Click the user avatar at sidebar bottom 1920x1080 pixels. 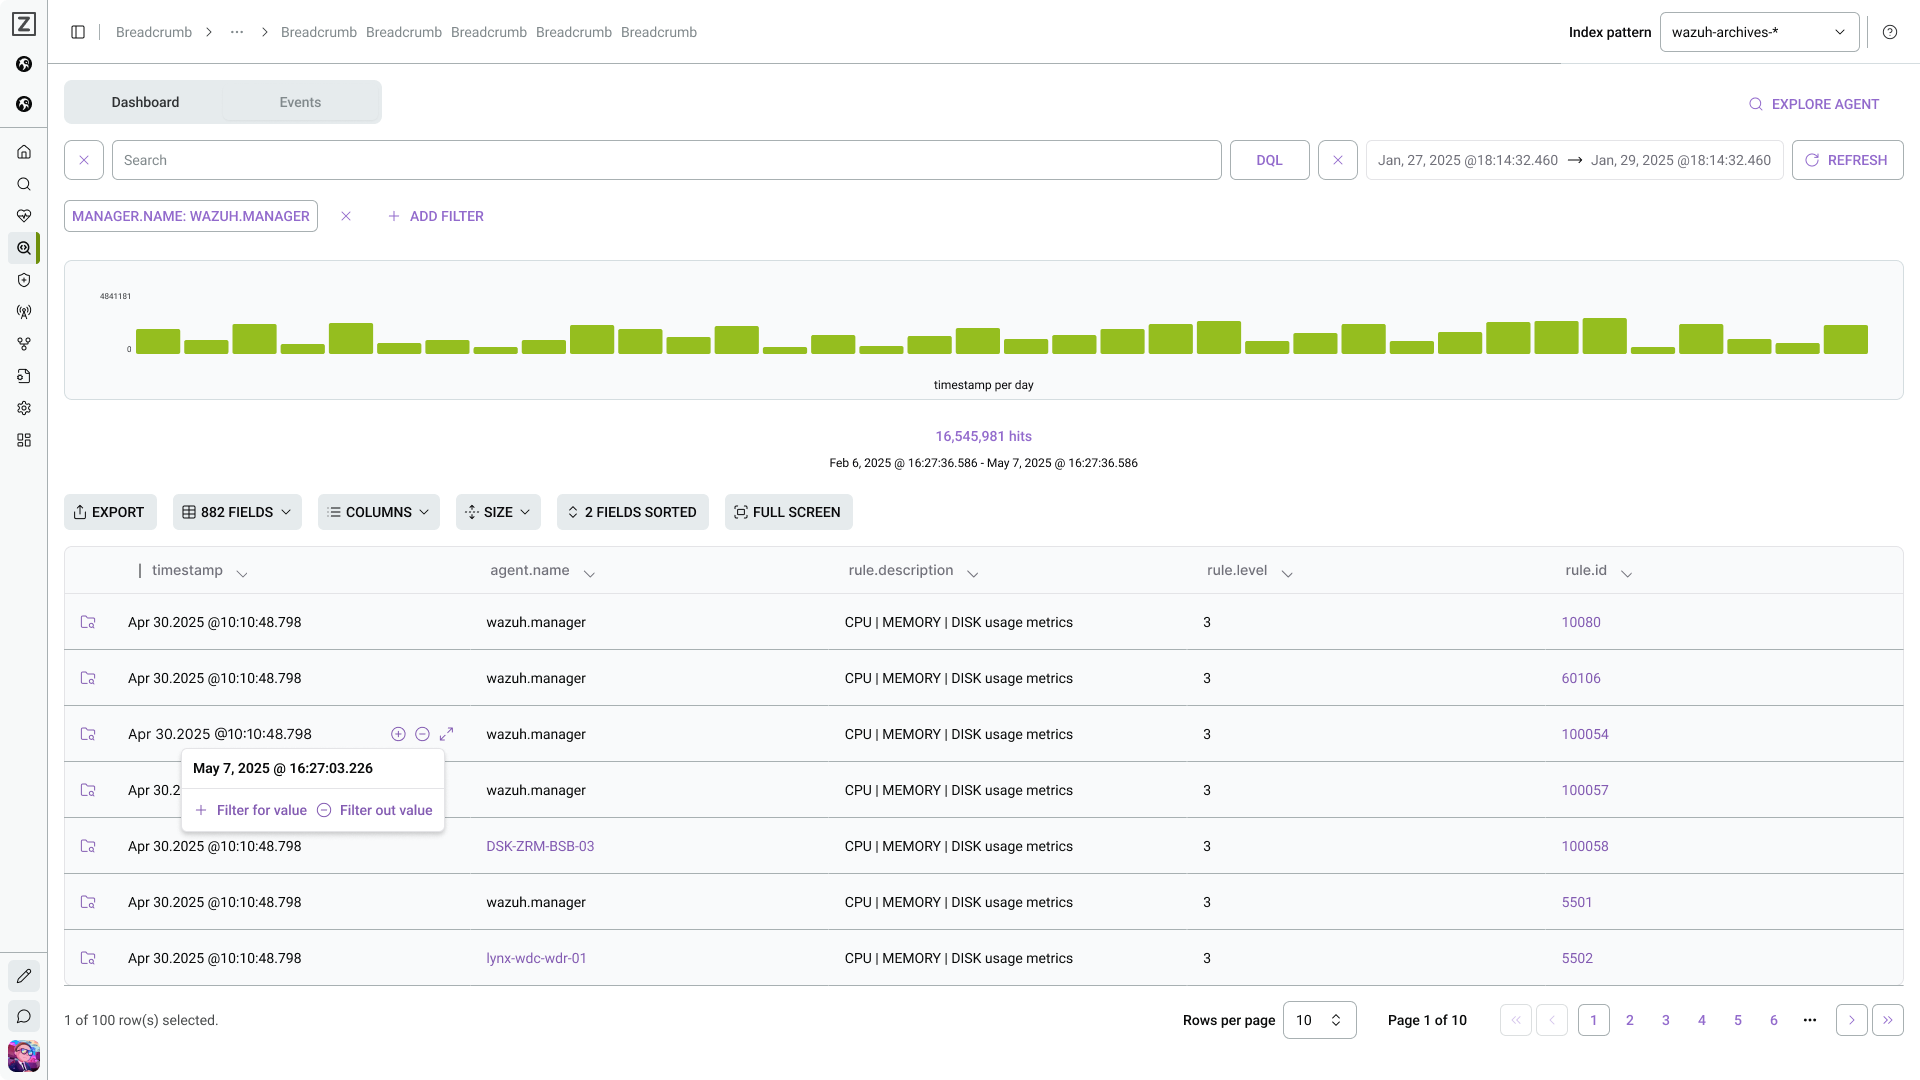24,1056
